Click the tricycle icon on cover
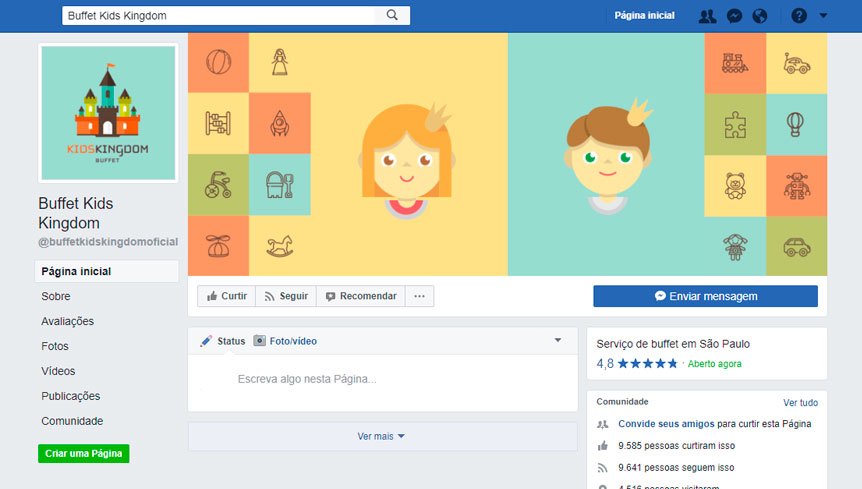The width and height of the screenshot is (862, 489). [218, 185]
